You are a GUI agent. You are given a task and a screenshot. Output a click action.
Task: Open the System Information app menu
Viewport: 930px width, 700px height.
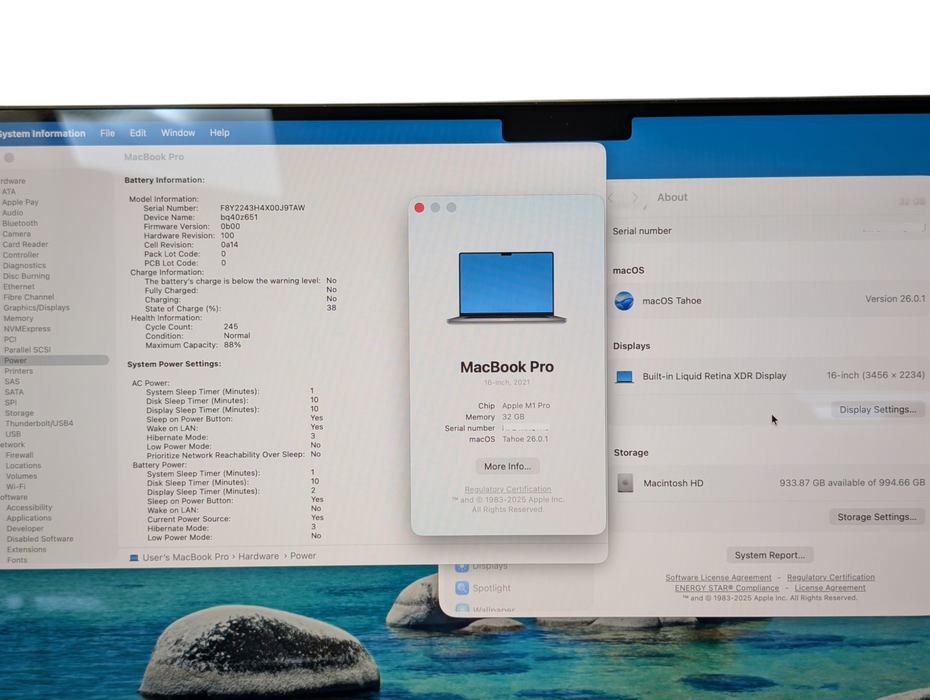(x=42, y=133)
